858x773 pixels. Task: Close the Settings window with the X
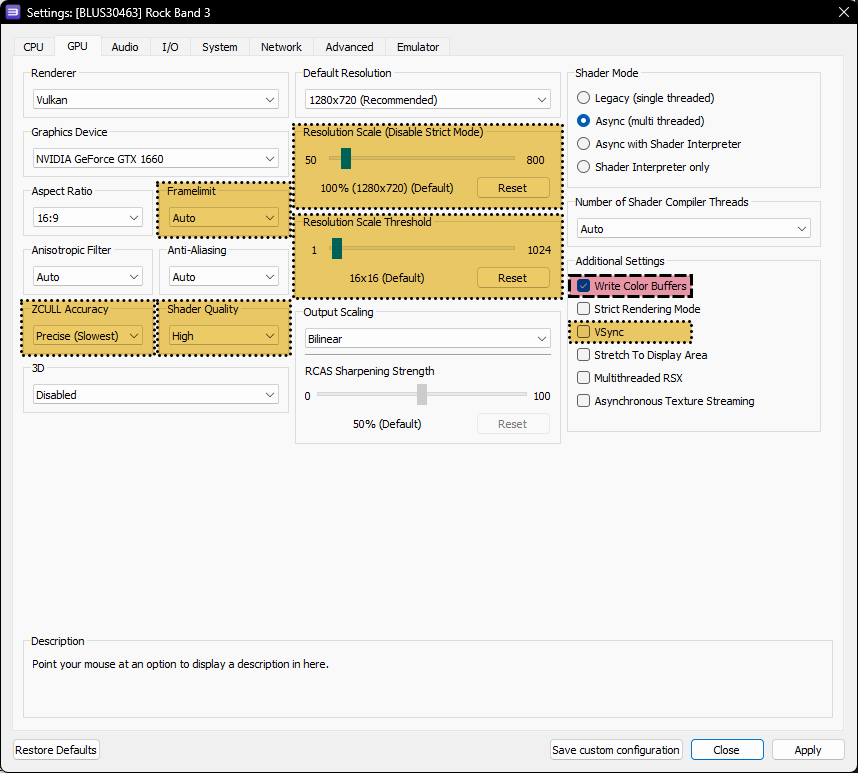[x=843, y=12]
